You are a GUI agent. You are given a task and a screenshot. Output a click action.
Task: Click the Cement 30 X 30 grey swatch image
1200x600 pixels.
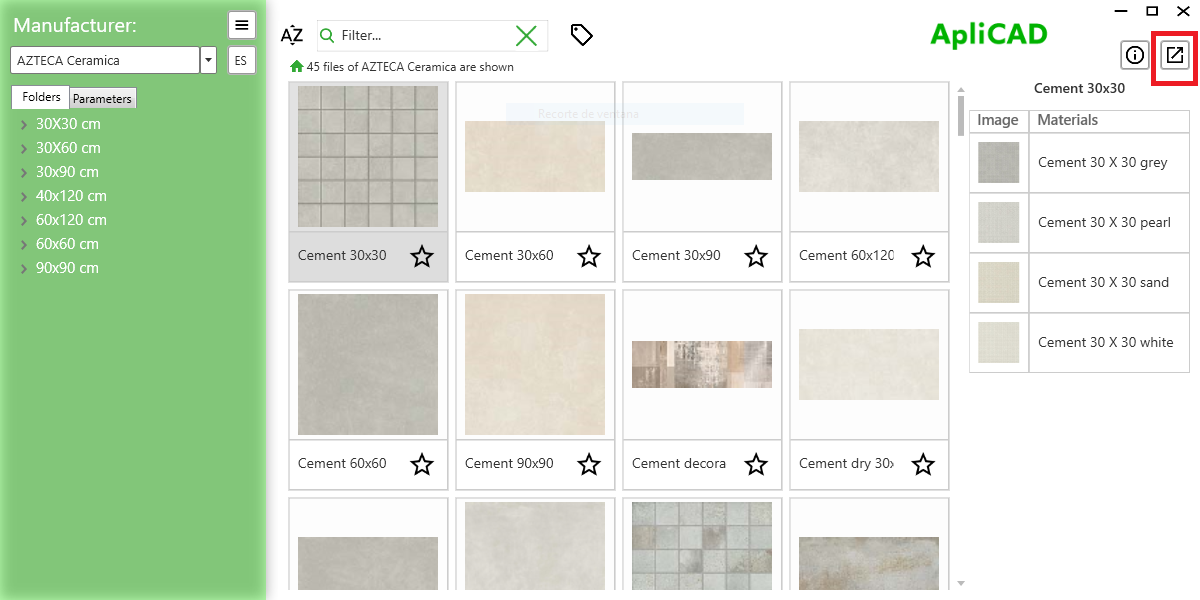(997, 162)
